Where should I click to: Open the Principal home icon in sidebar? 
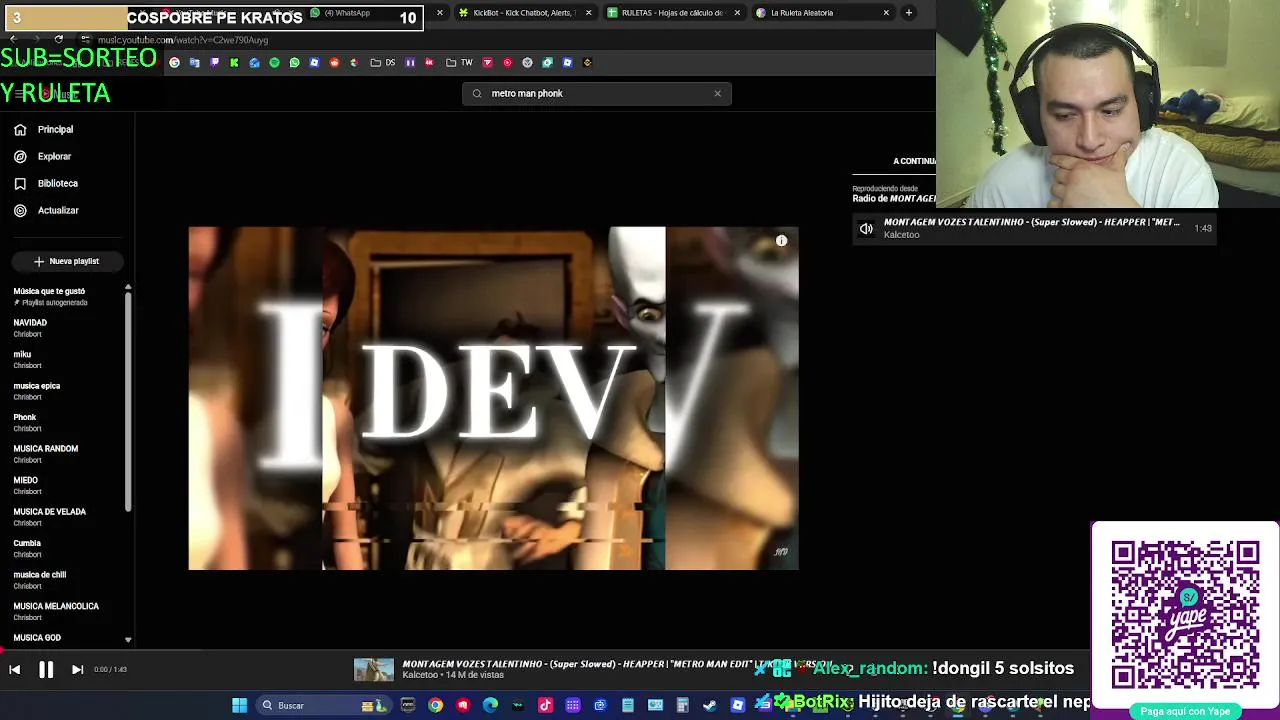[20, 129]
